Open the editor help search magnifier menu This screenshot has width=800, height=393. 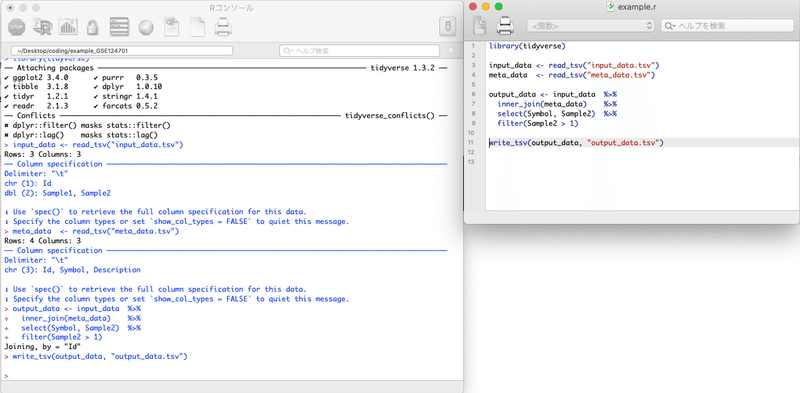[670, 26]
